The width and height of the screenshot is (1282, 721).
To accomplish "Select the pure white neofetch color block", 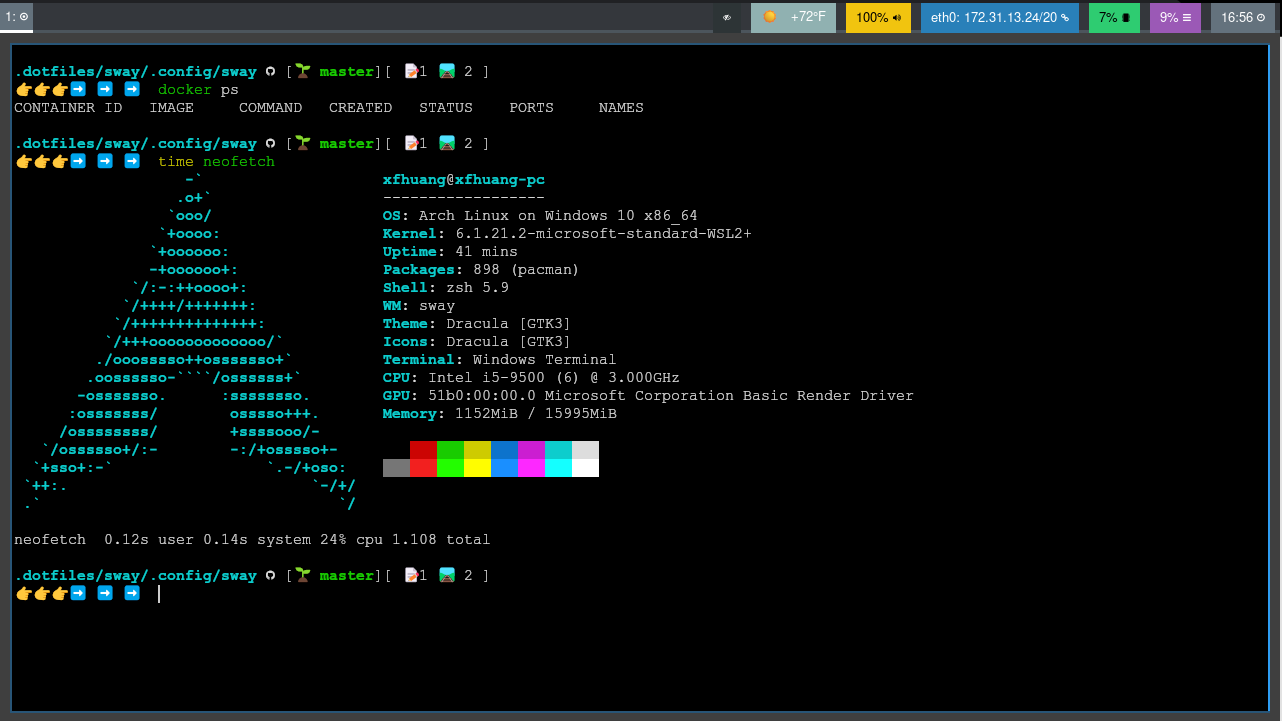I will pos(585,468).
